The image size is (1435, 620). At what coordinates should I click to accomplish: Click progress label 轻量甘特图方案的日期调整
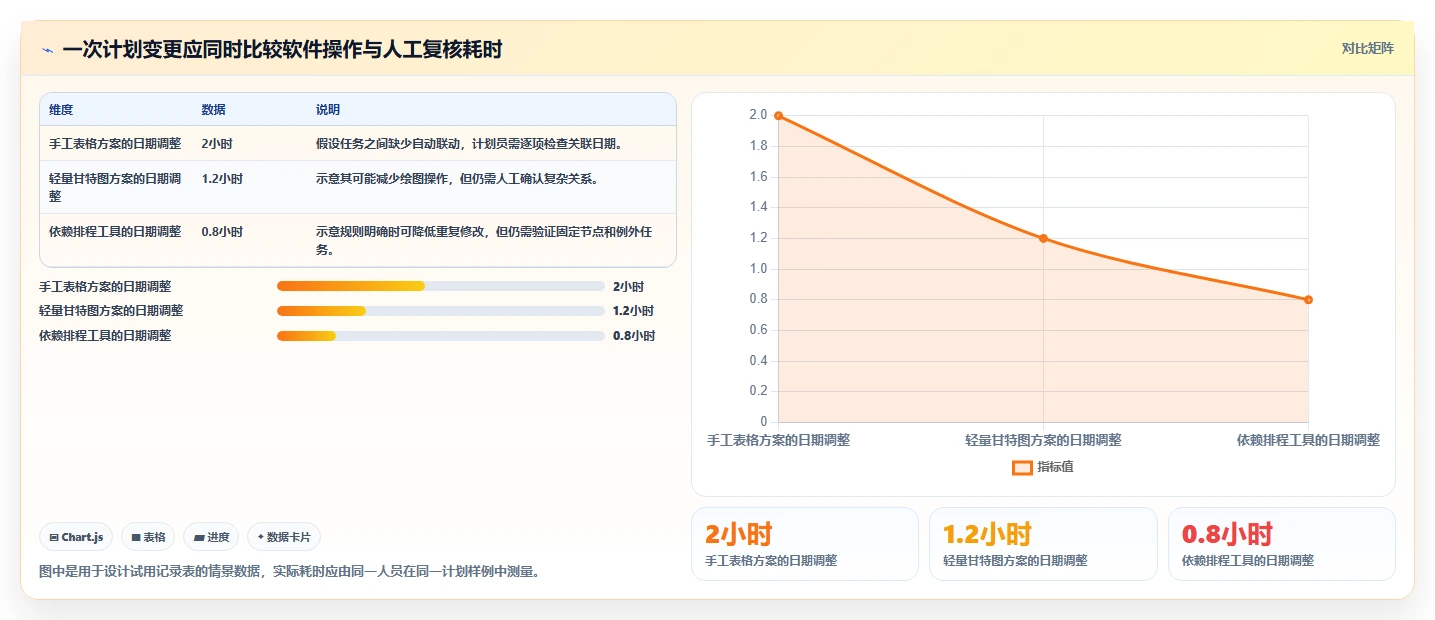(111, 311)
